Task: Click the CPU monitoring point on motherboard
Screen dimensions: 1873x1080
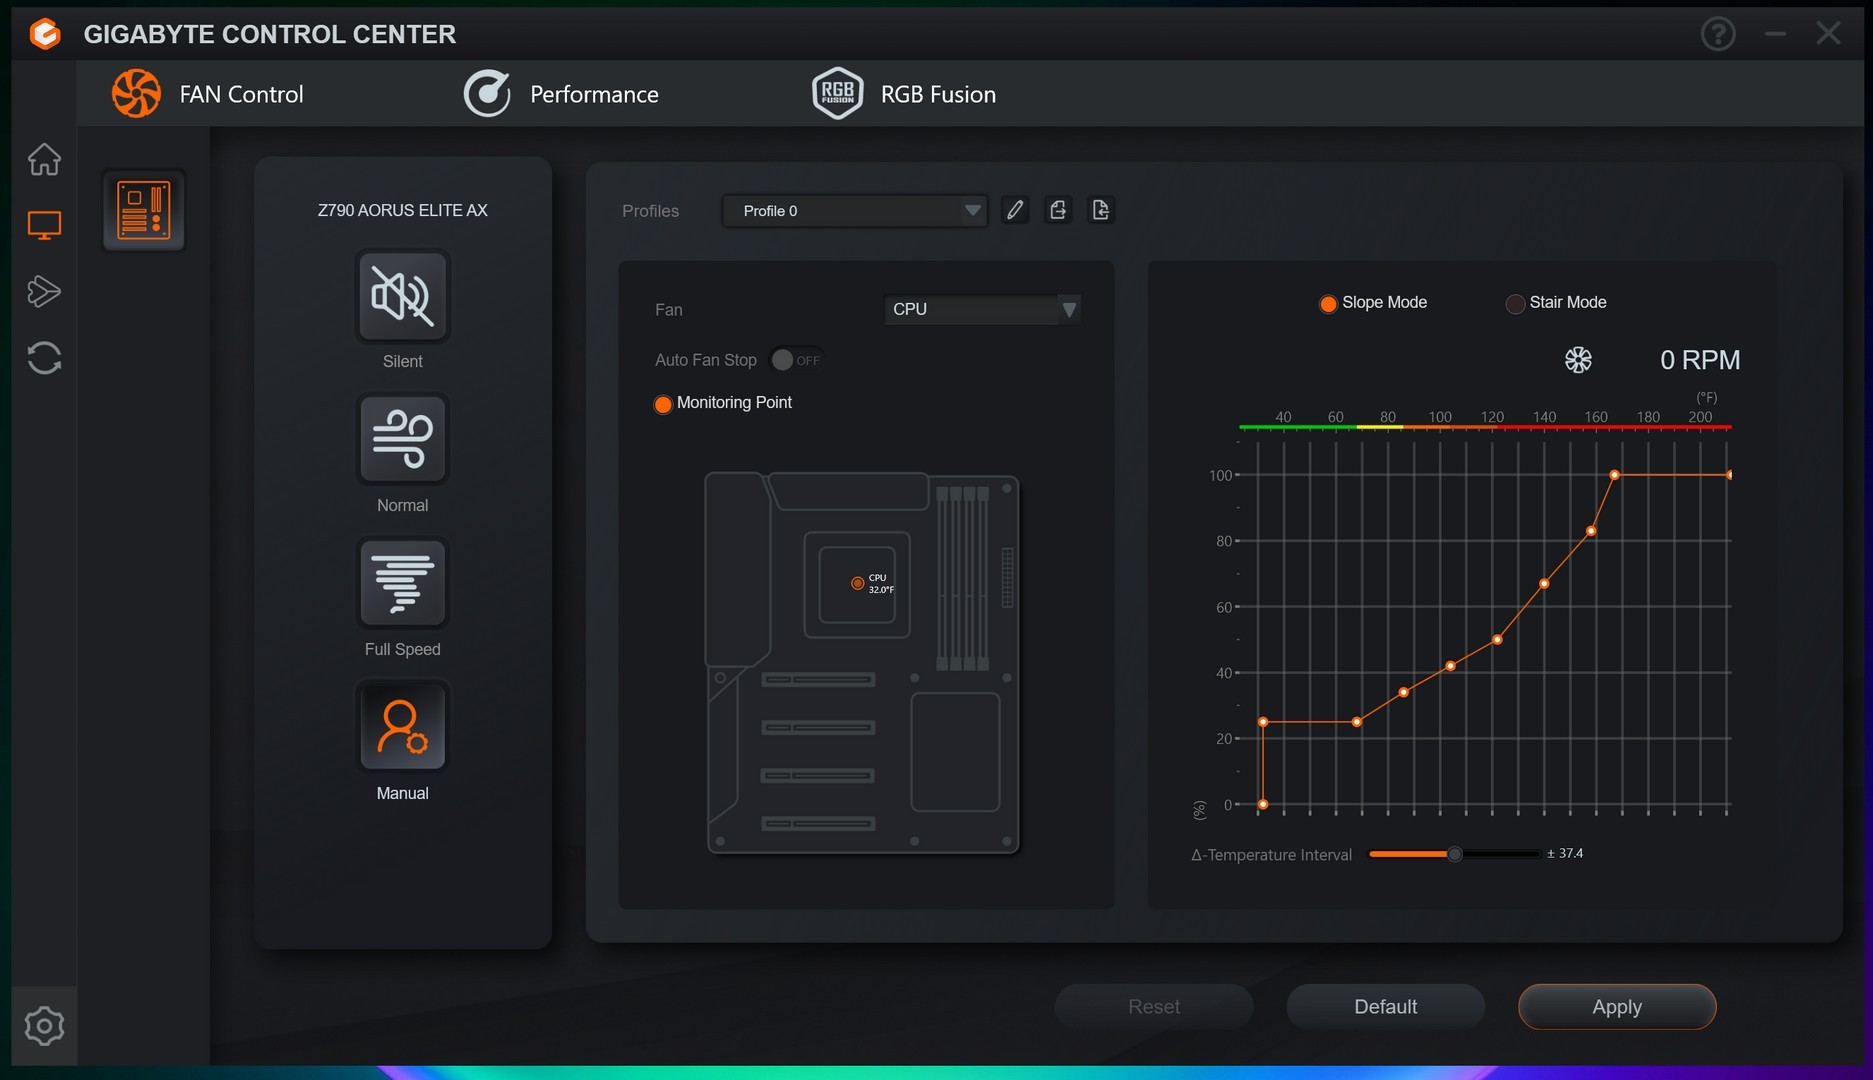Action: pyautogui.click(x=857, y=583)
